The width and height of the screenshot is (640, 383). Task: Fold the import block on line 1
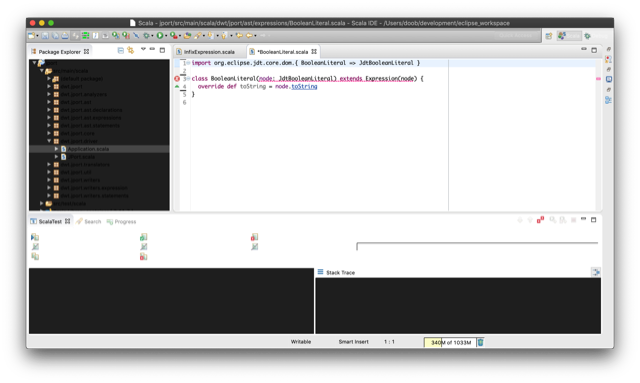(188, 63)
